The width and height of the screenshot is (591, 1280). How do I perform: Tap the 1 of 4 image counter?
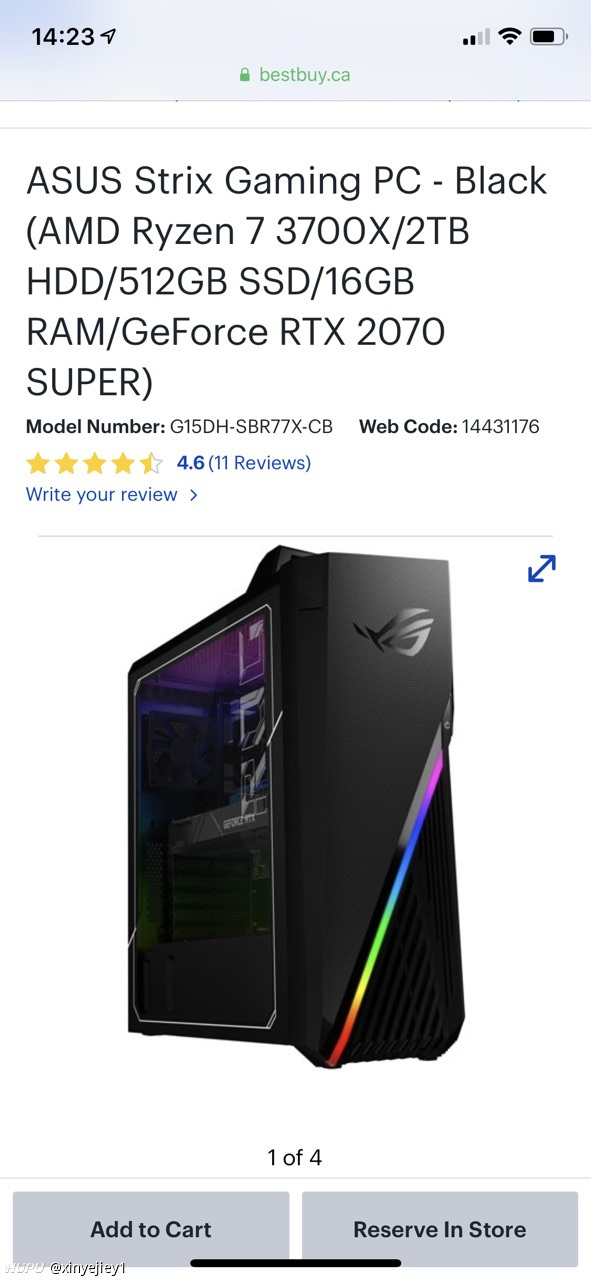tap(295, 1158)
